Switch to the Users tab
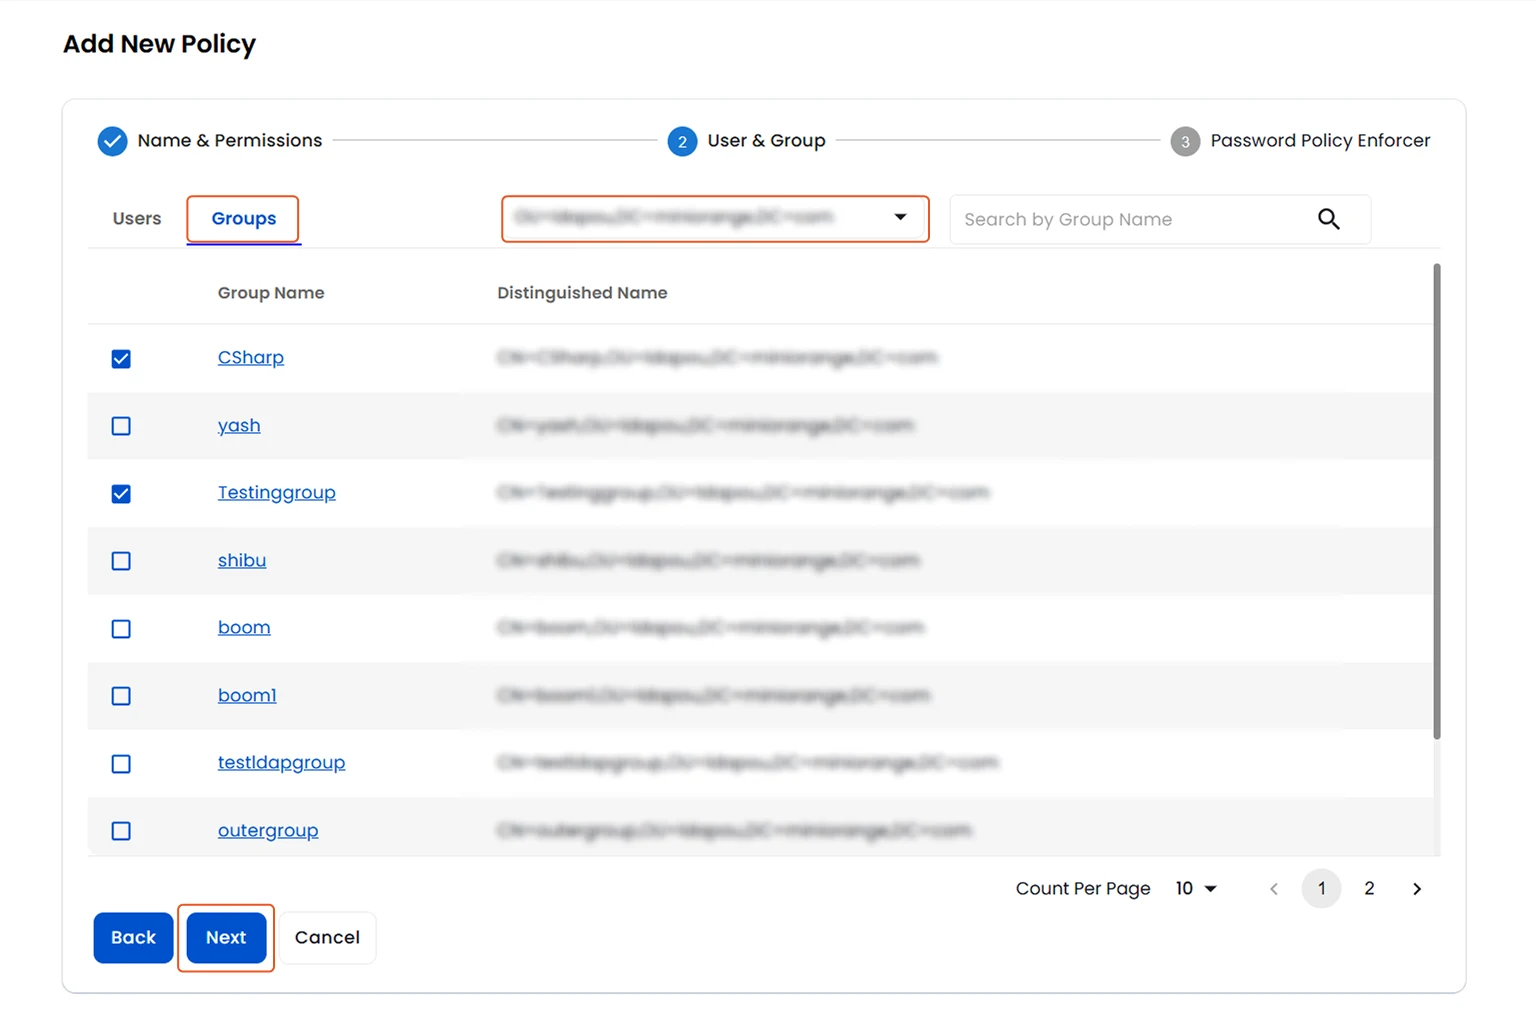1536x1018 pixels. tap(137, 218)
